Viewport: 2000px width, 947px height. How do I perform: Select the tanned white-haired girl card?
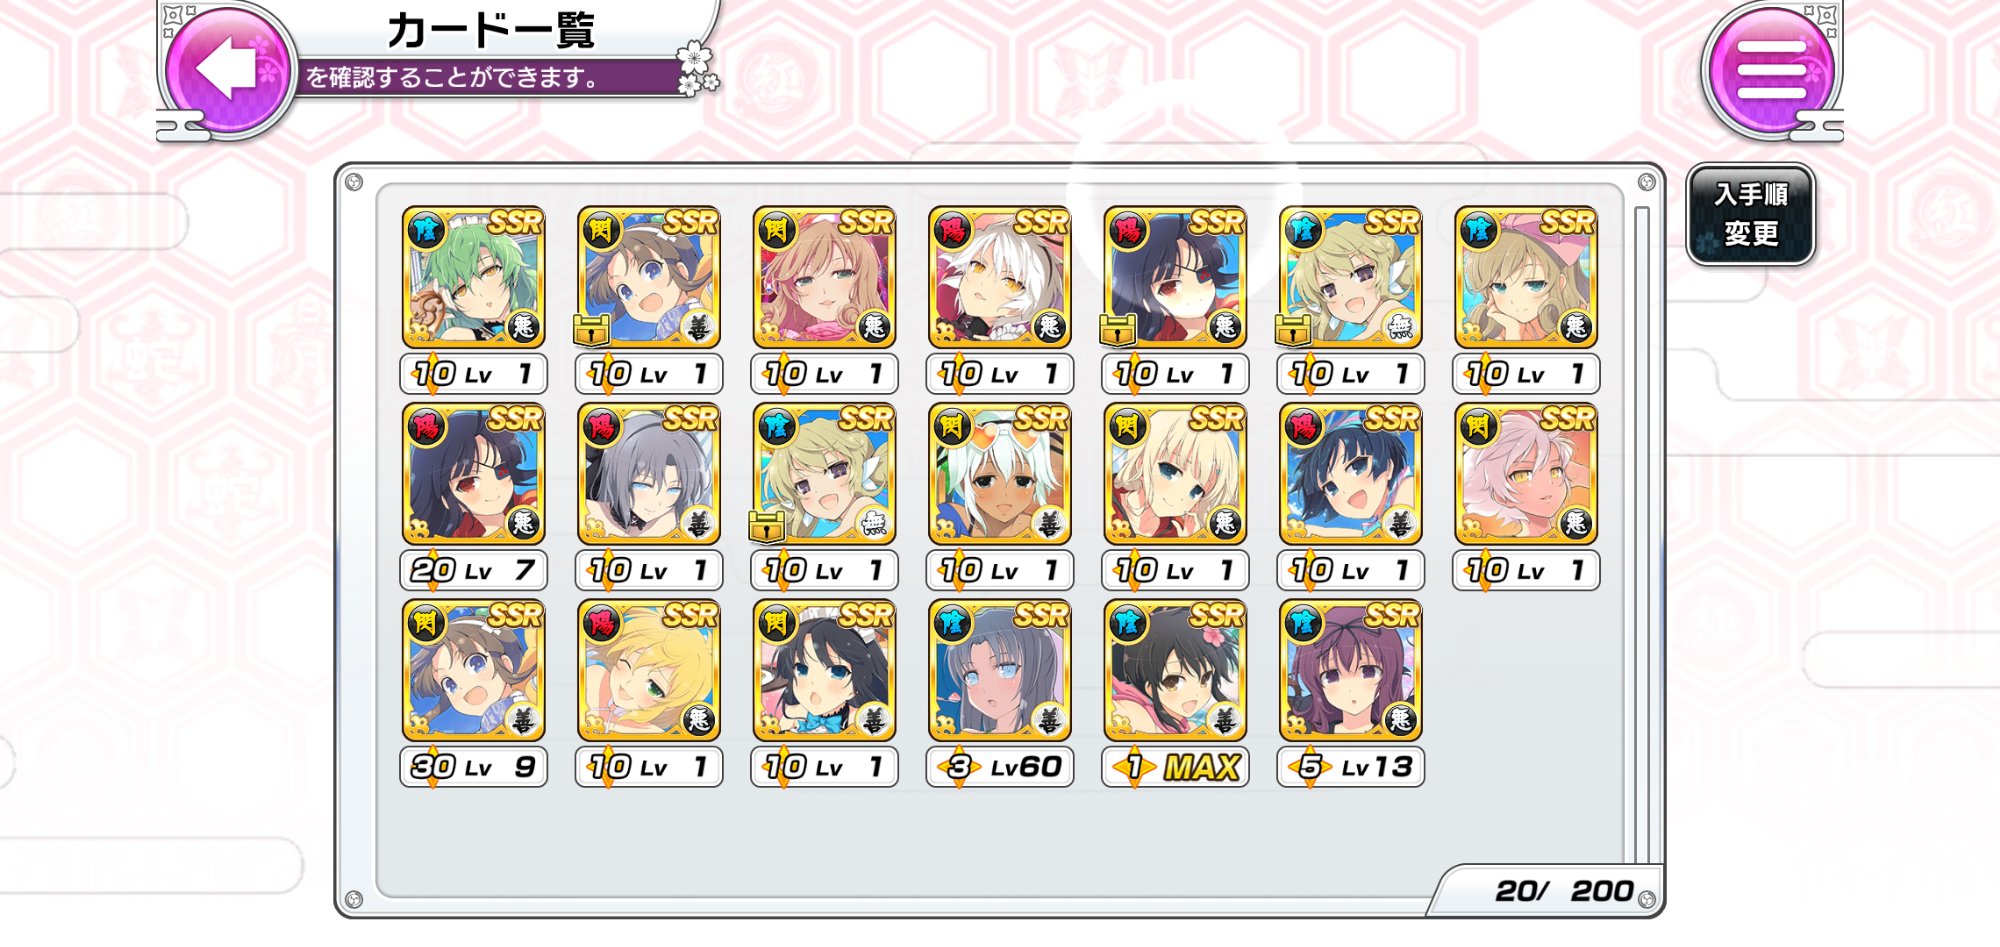pyautogui.click(x=1000, y=474)
